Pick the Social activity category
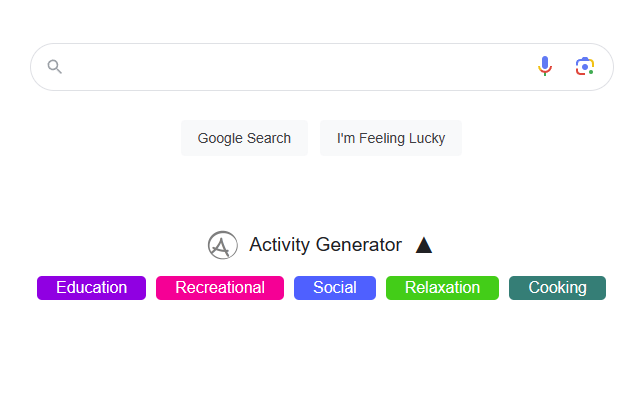Screen dimensions: 640x400 click(x=335, y=288)
